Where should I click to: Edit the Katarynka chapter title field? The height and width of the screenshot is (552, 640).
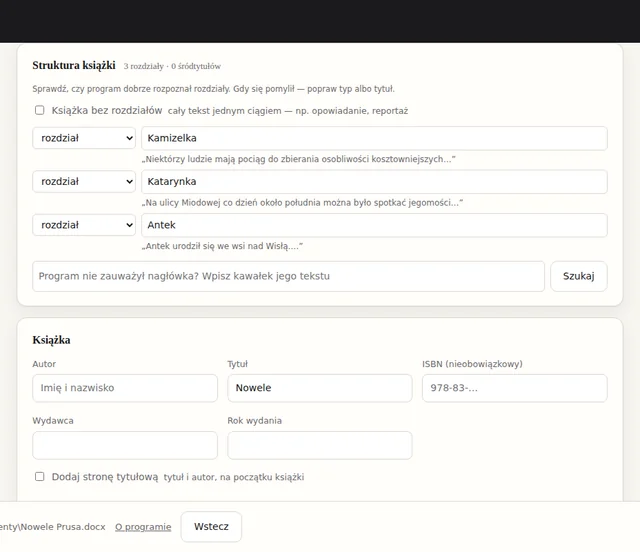pos(374,182)
